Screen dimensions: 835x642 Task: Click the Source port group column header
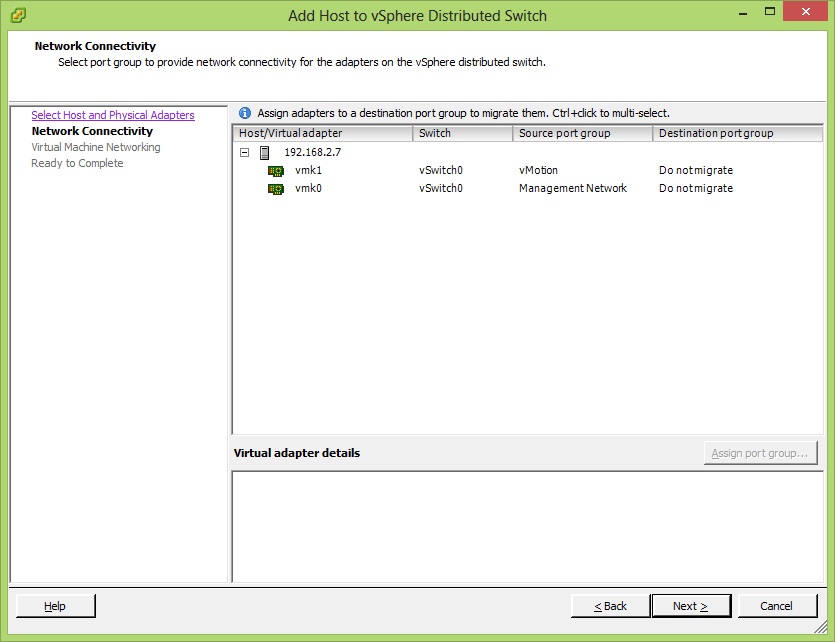[x=582, y=133]
